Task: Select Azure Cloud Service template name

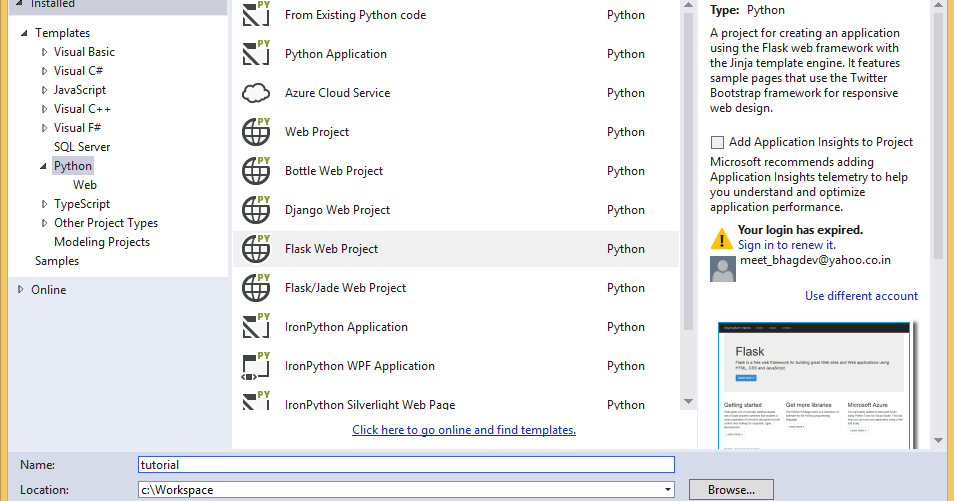Action: pos(338,93)
